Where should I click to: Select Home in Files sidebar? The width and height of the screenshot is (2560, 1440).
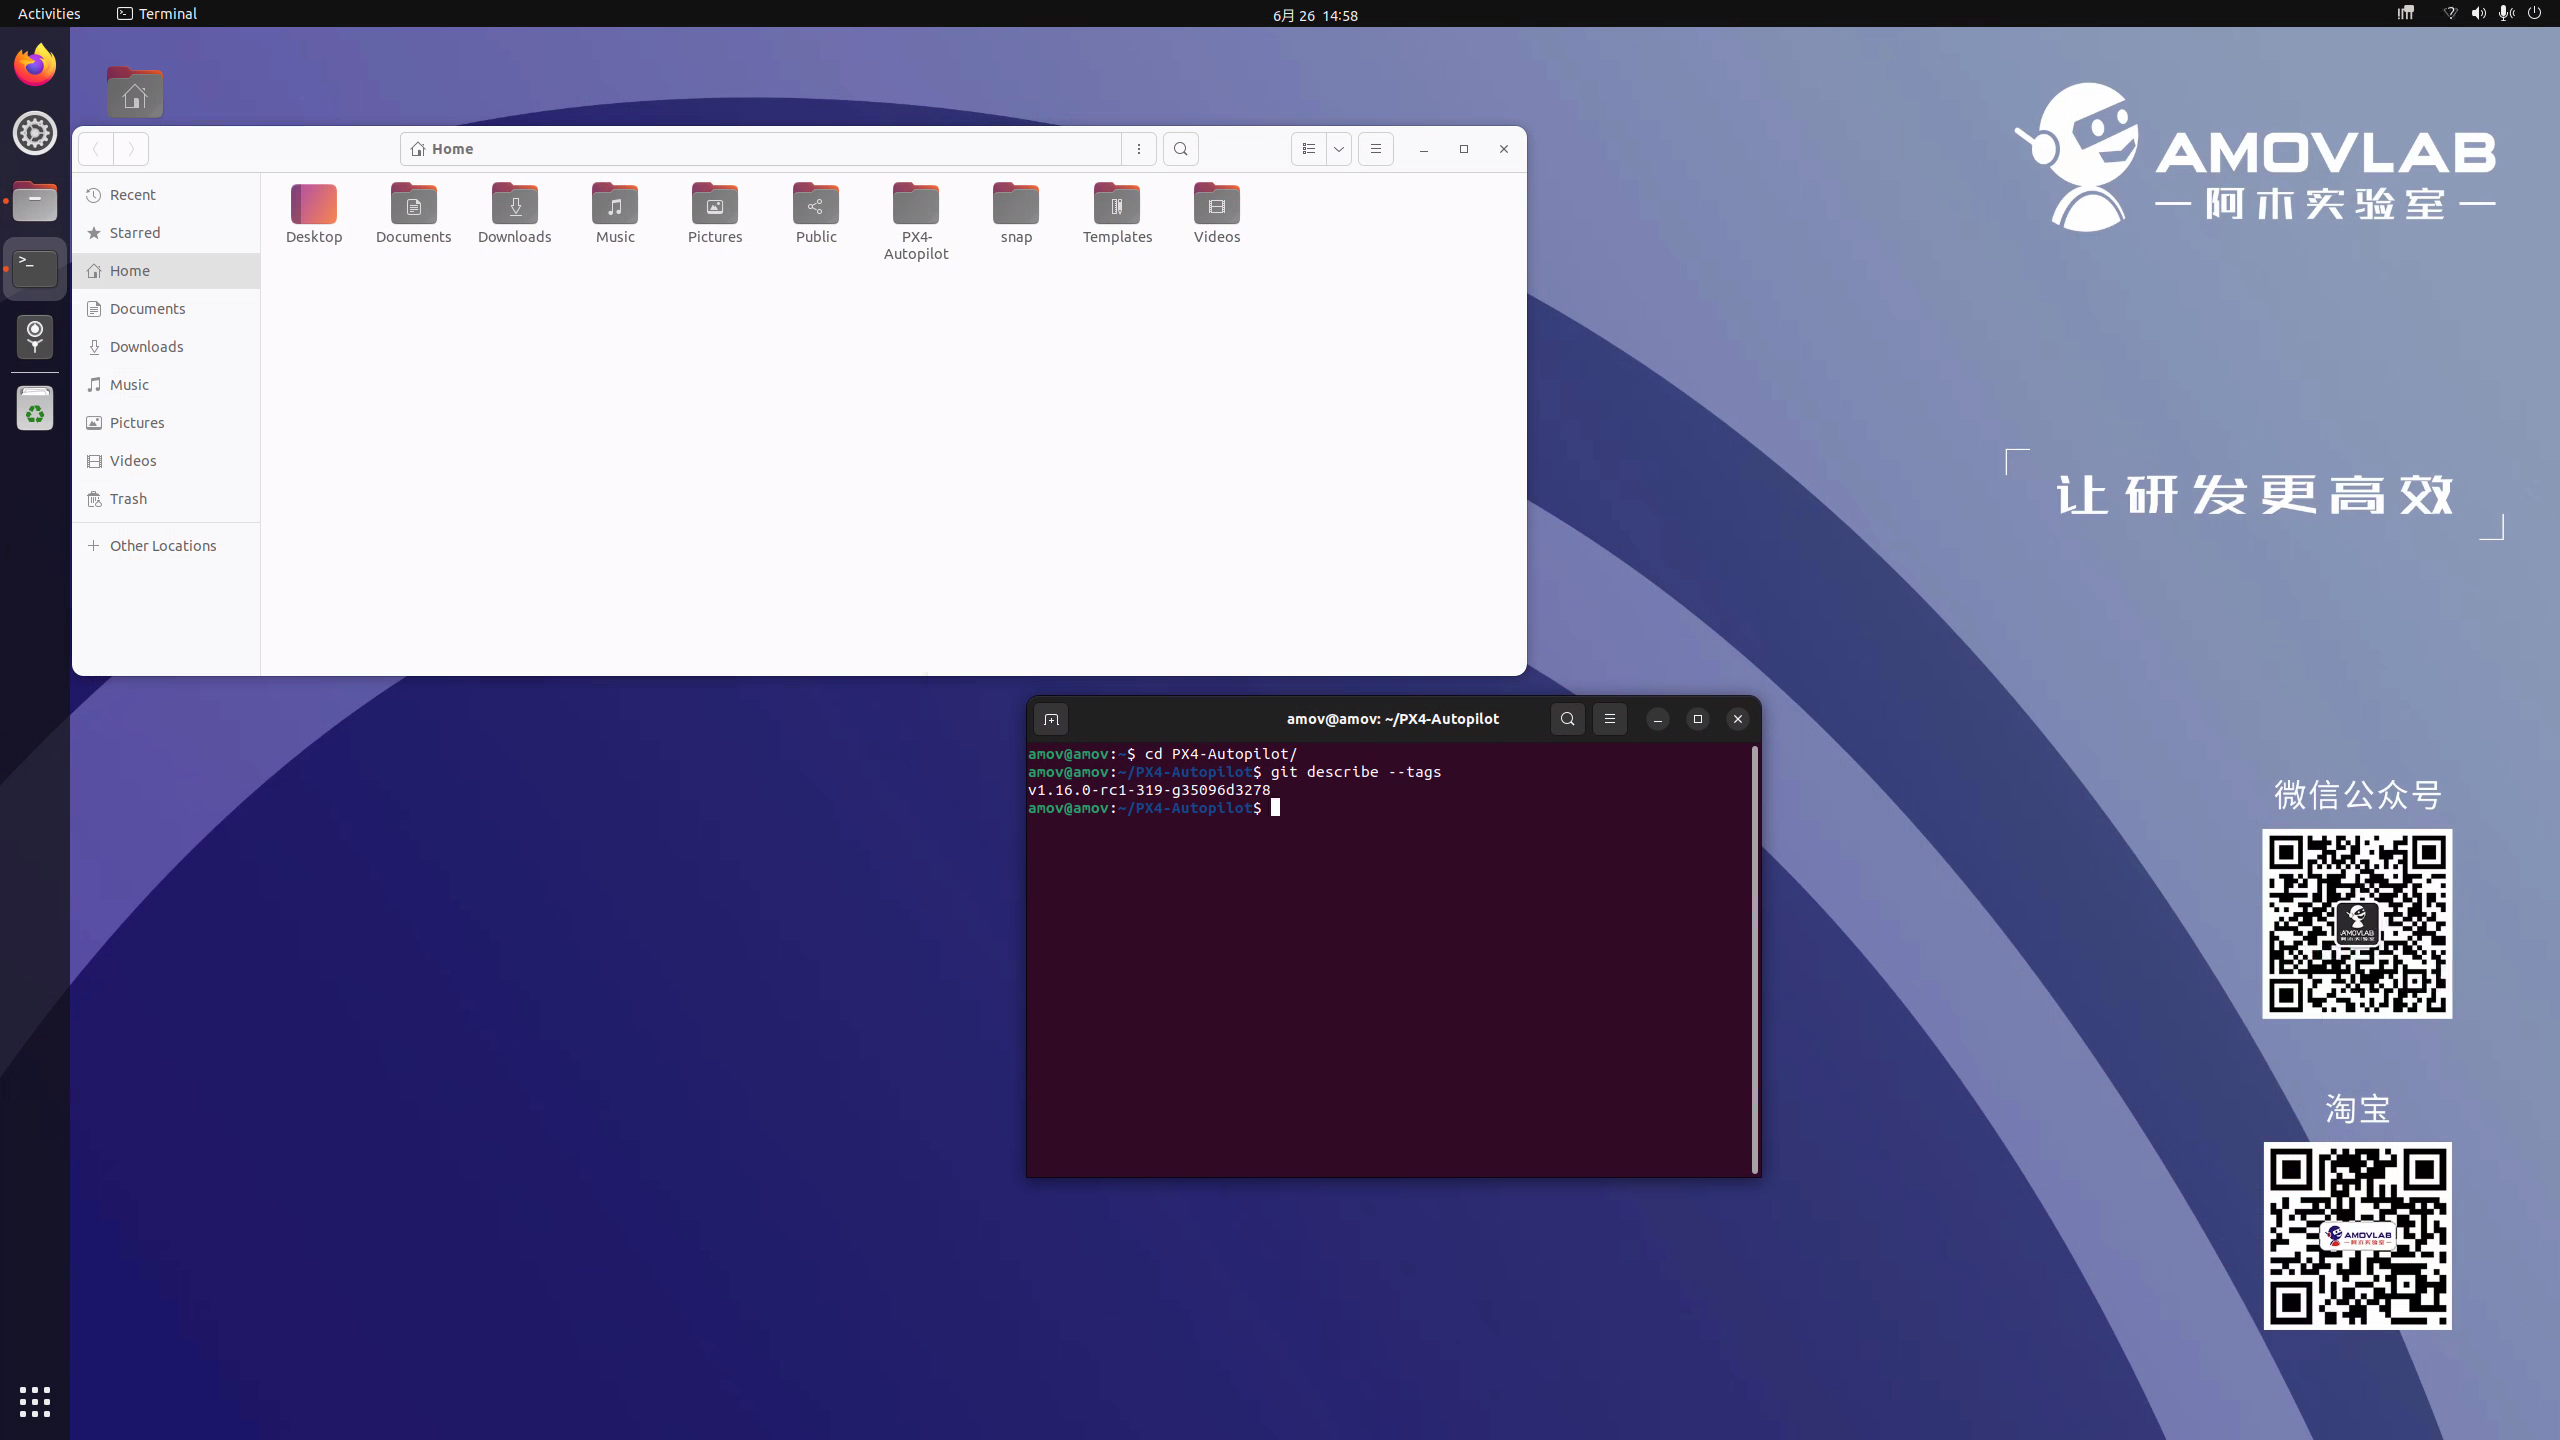[166, 271]
